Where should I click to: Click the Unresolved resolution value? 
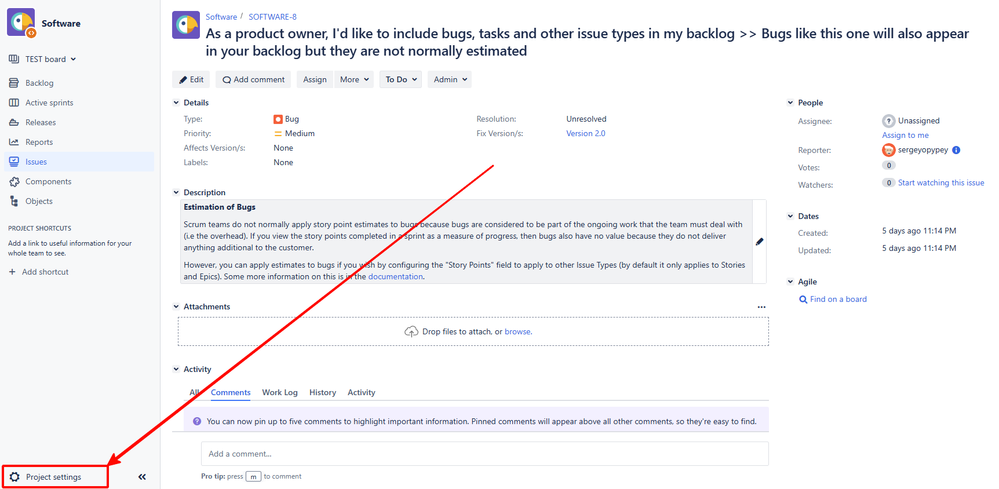(x=586, y=119)
